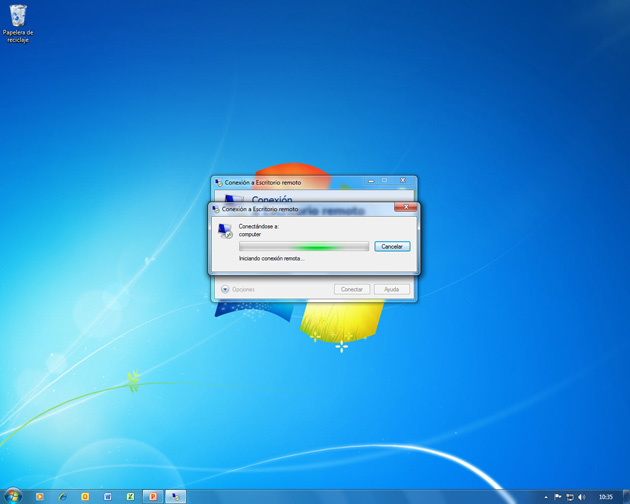
Task: Launch Windows Media Player from taskbar
Action: pos(40,496)
